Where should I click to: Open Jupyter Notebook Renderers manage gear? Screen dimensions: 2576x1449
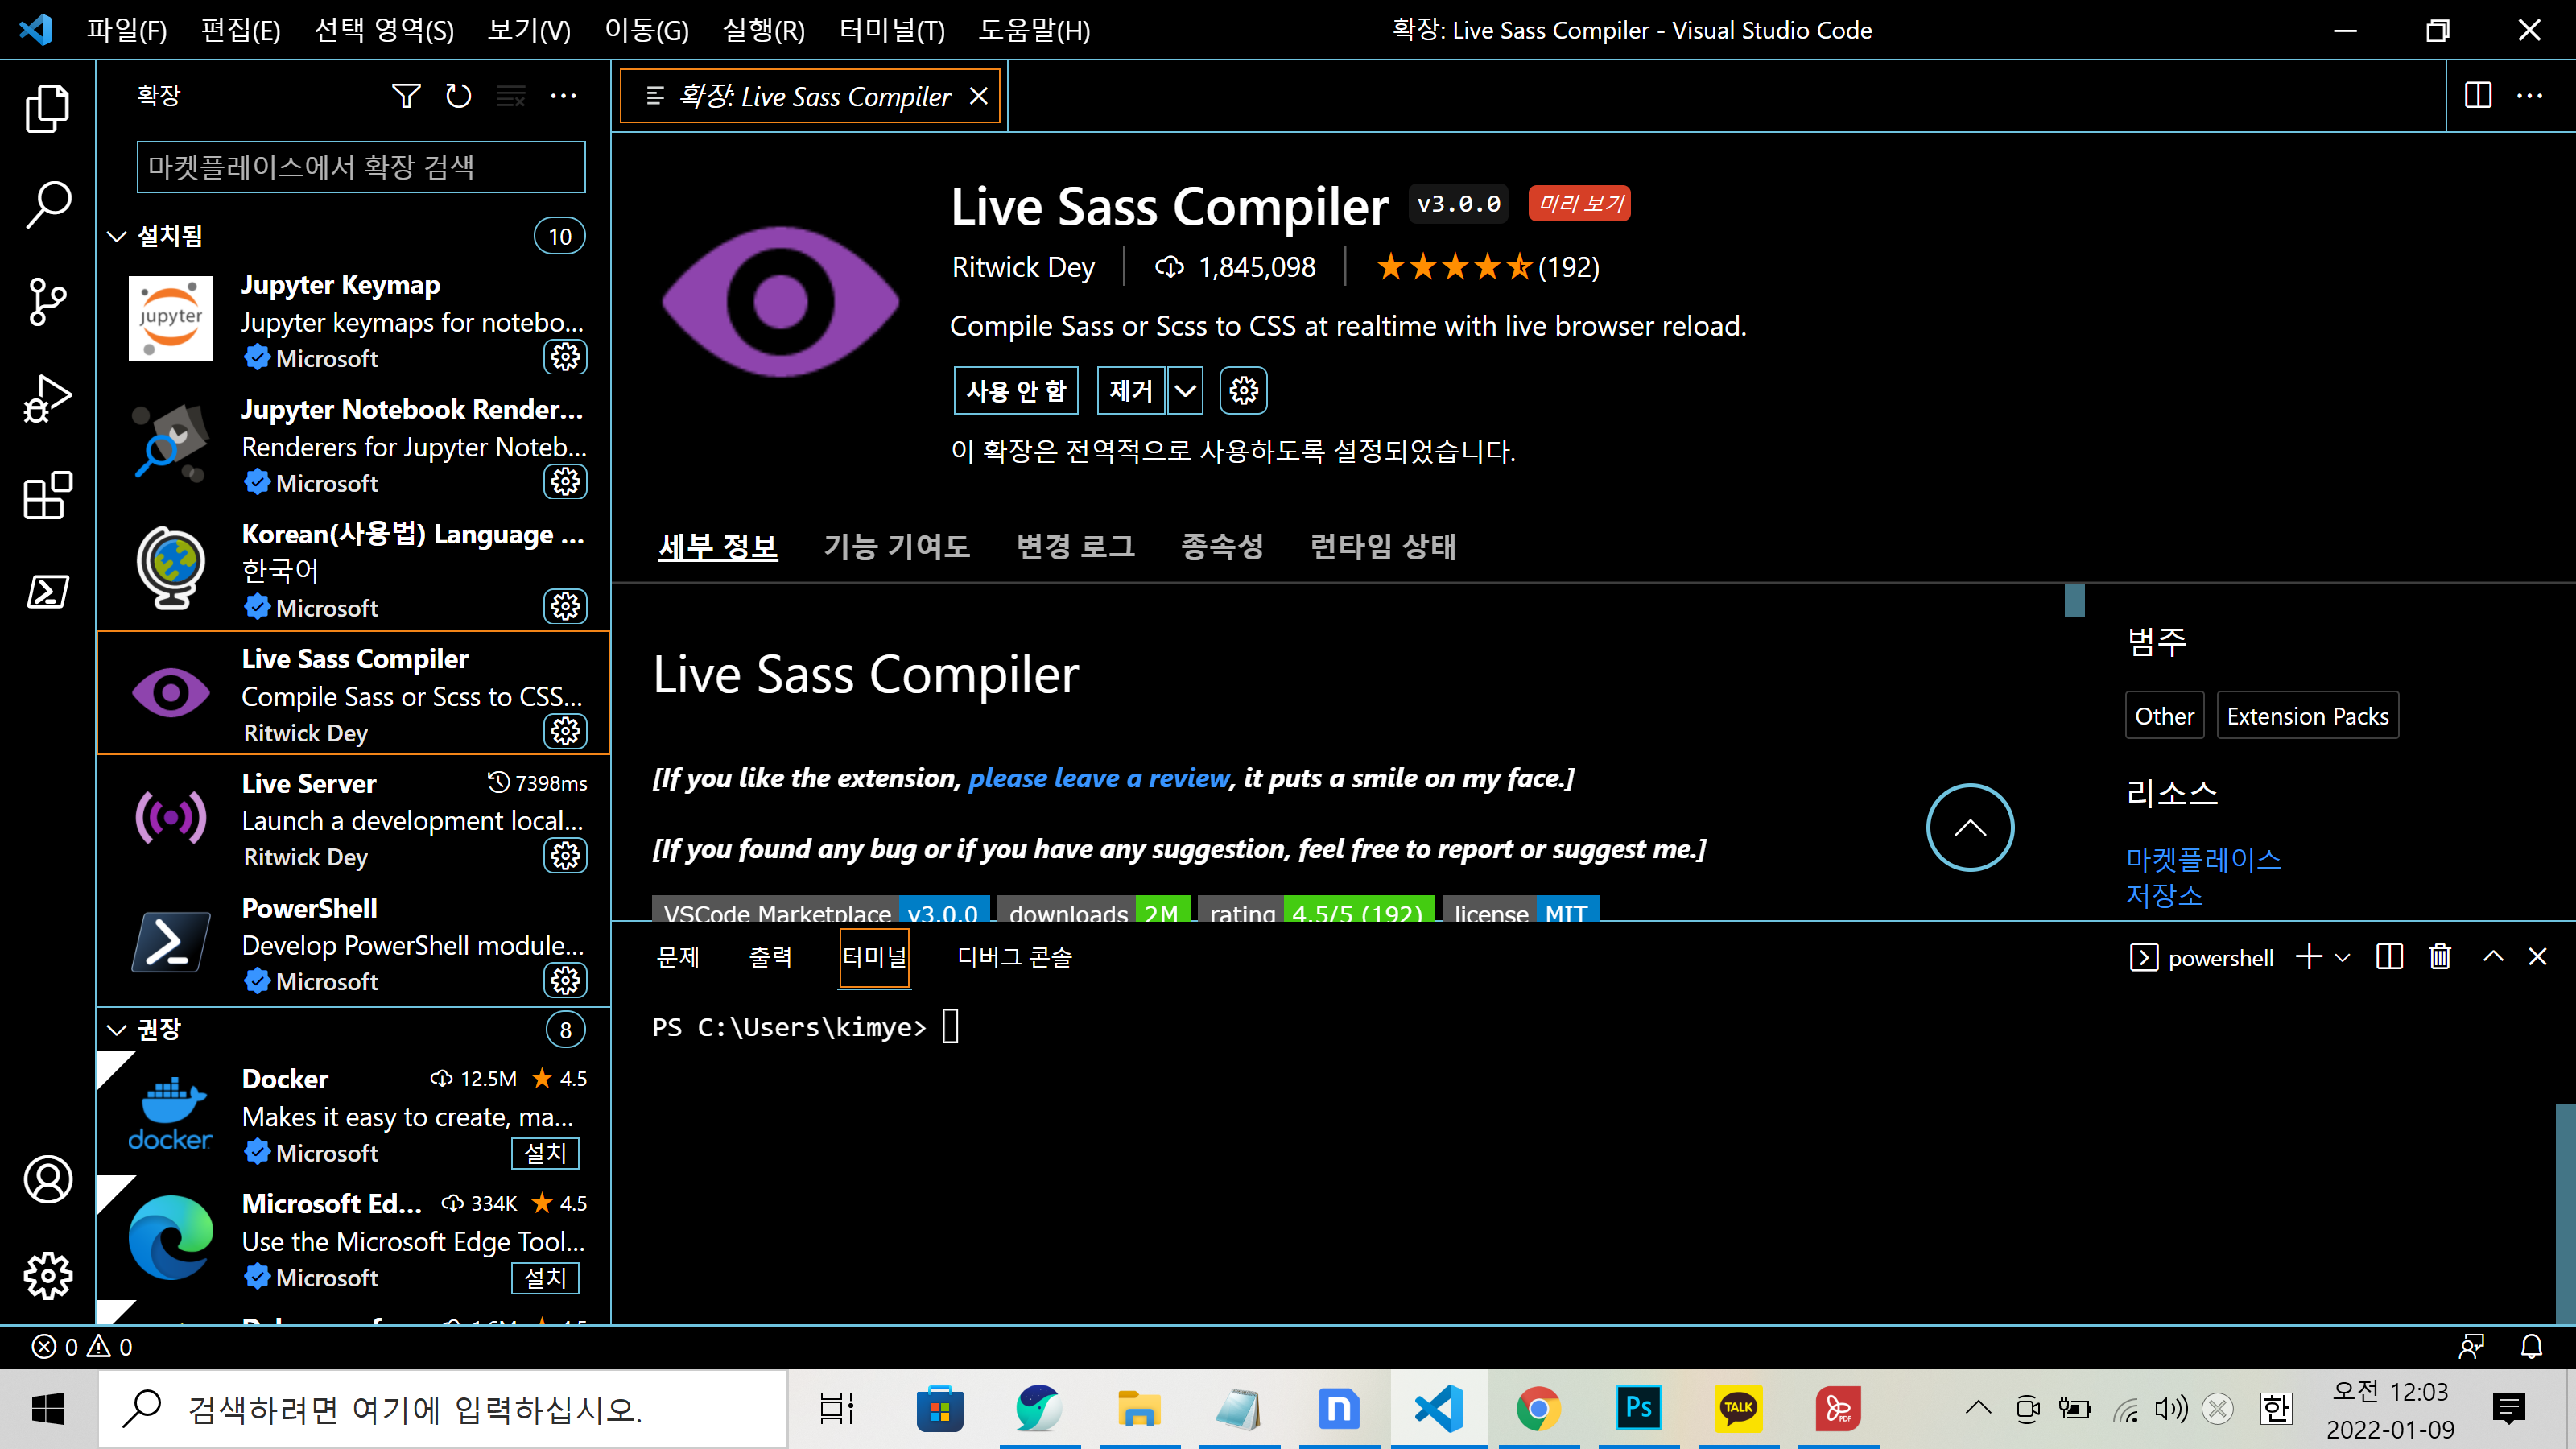click(x=565, y=482)
